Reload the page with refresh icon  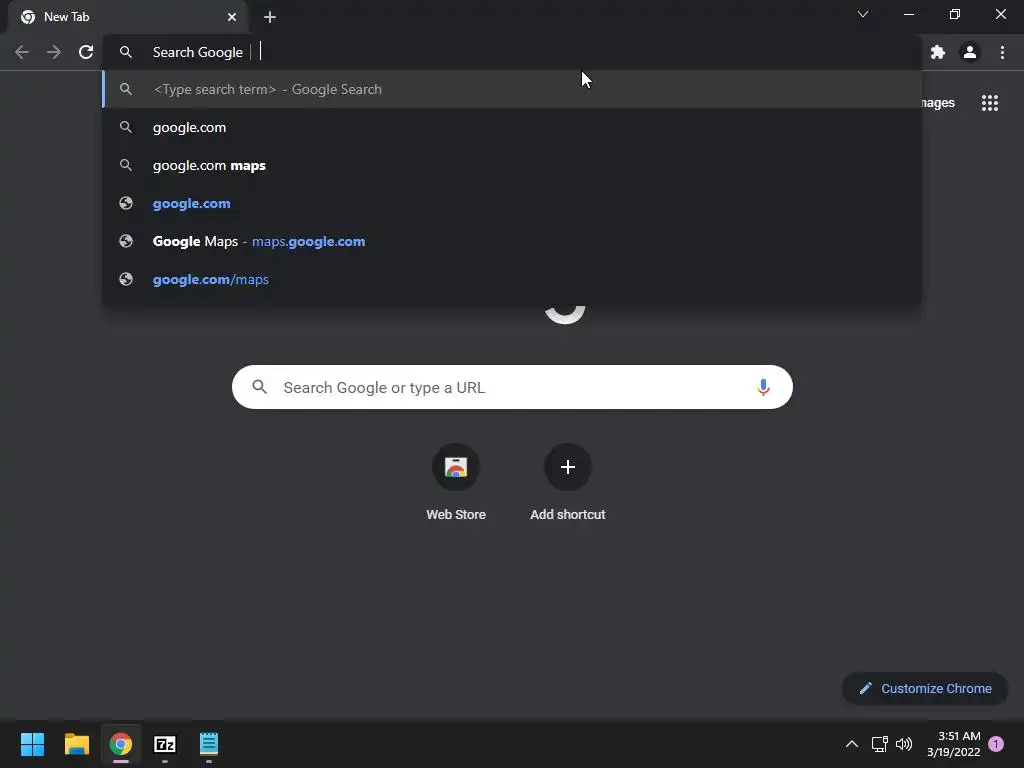[86, 52]
